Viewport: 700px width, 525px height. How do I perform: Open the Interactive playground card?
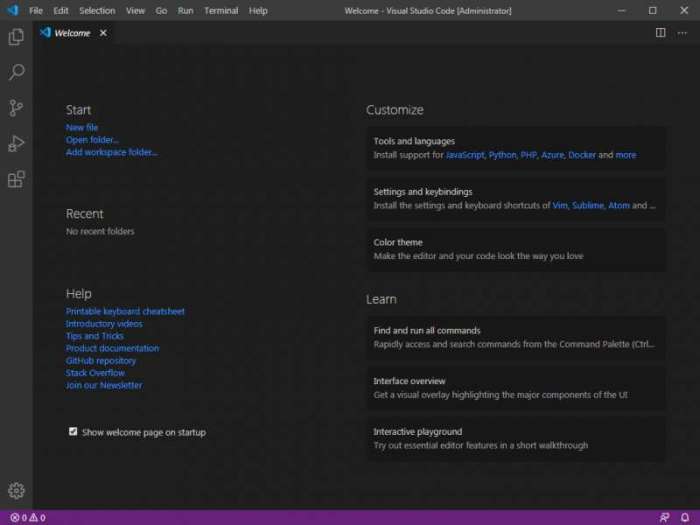(x=516, y=438)
